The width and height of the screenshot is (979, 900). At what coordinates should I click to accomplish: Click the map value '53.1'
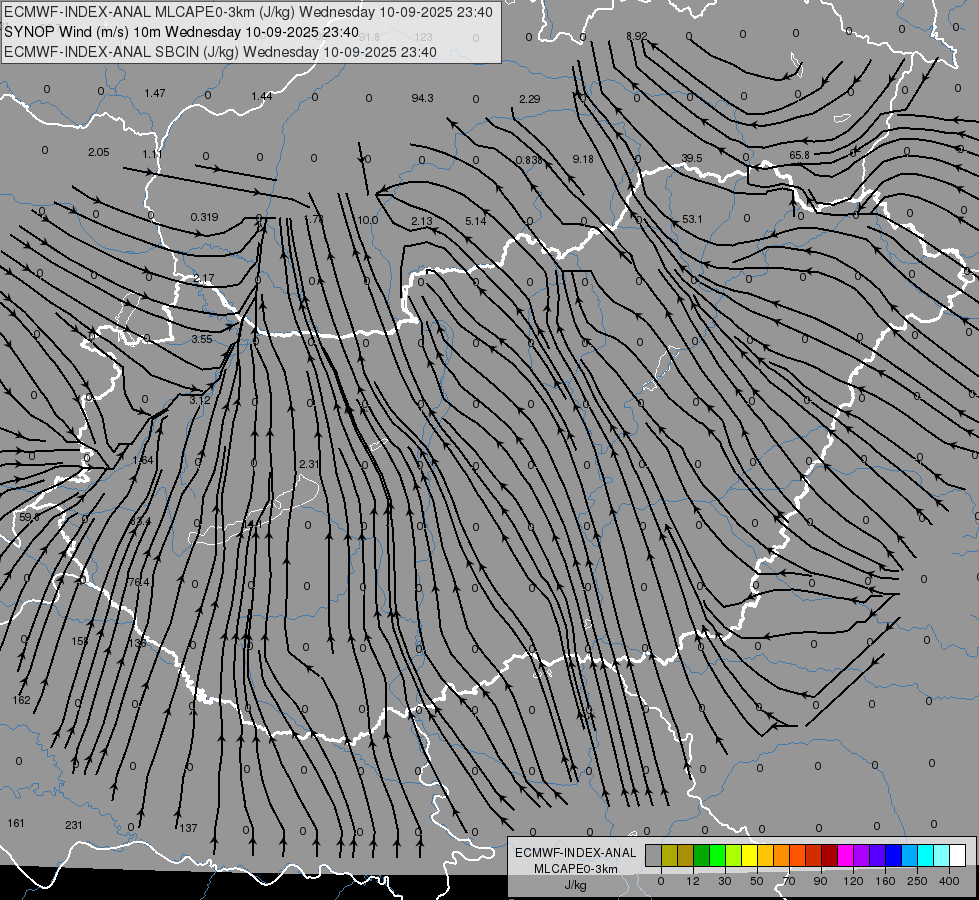click(x=692, y=219)
